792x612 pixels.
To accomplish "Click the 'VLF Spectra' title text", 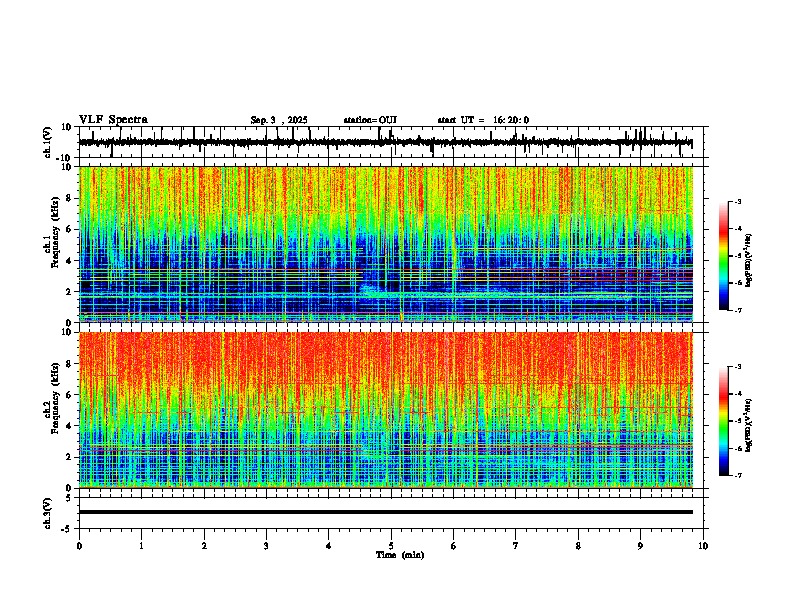I will [x=113, y=120].
